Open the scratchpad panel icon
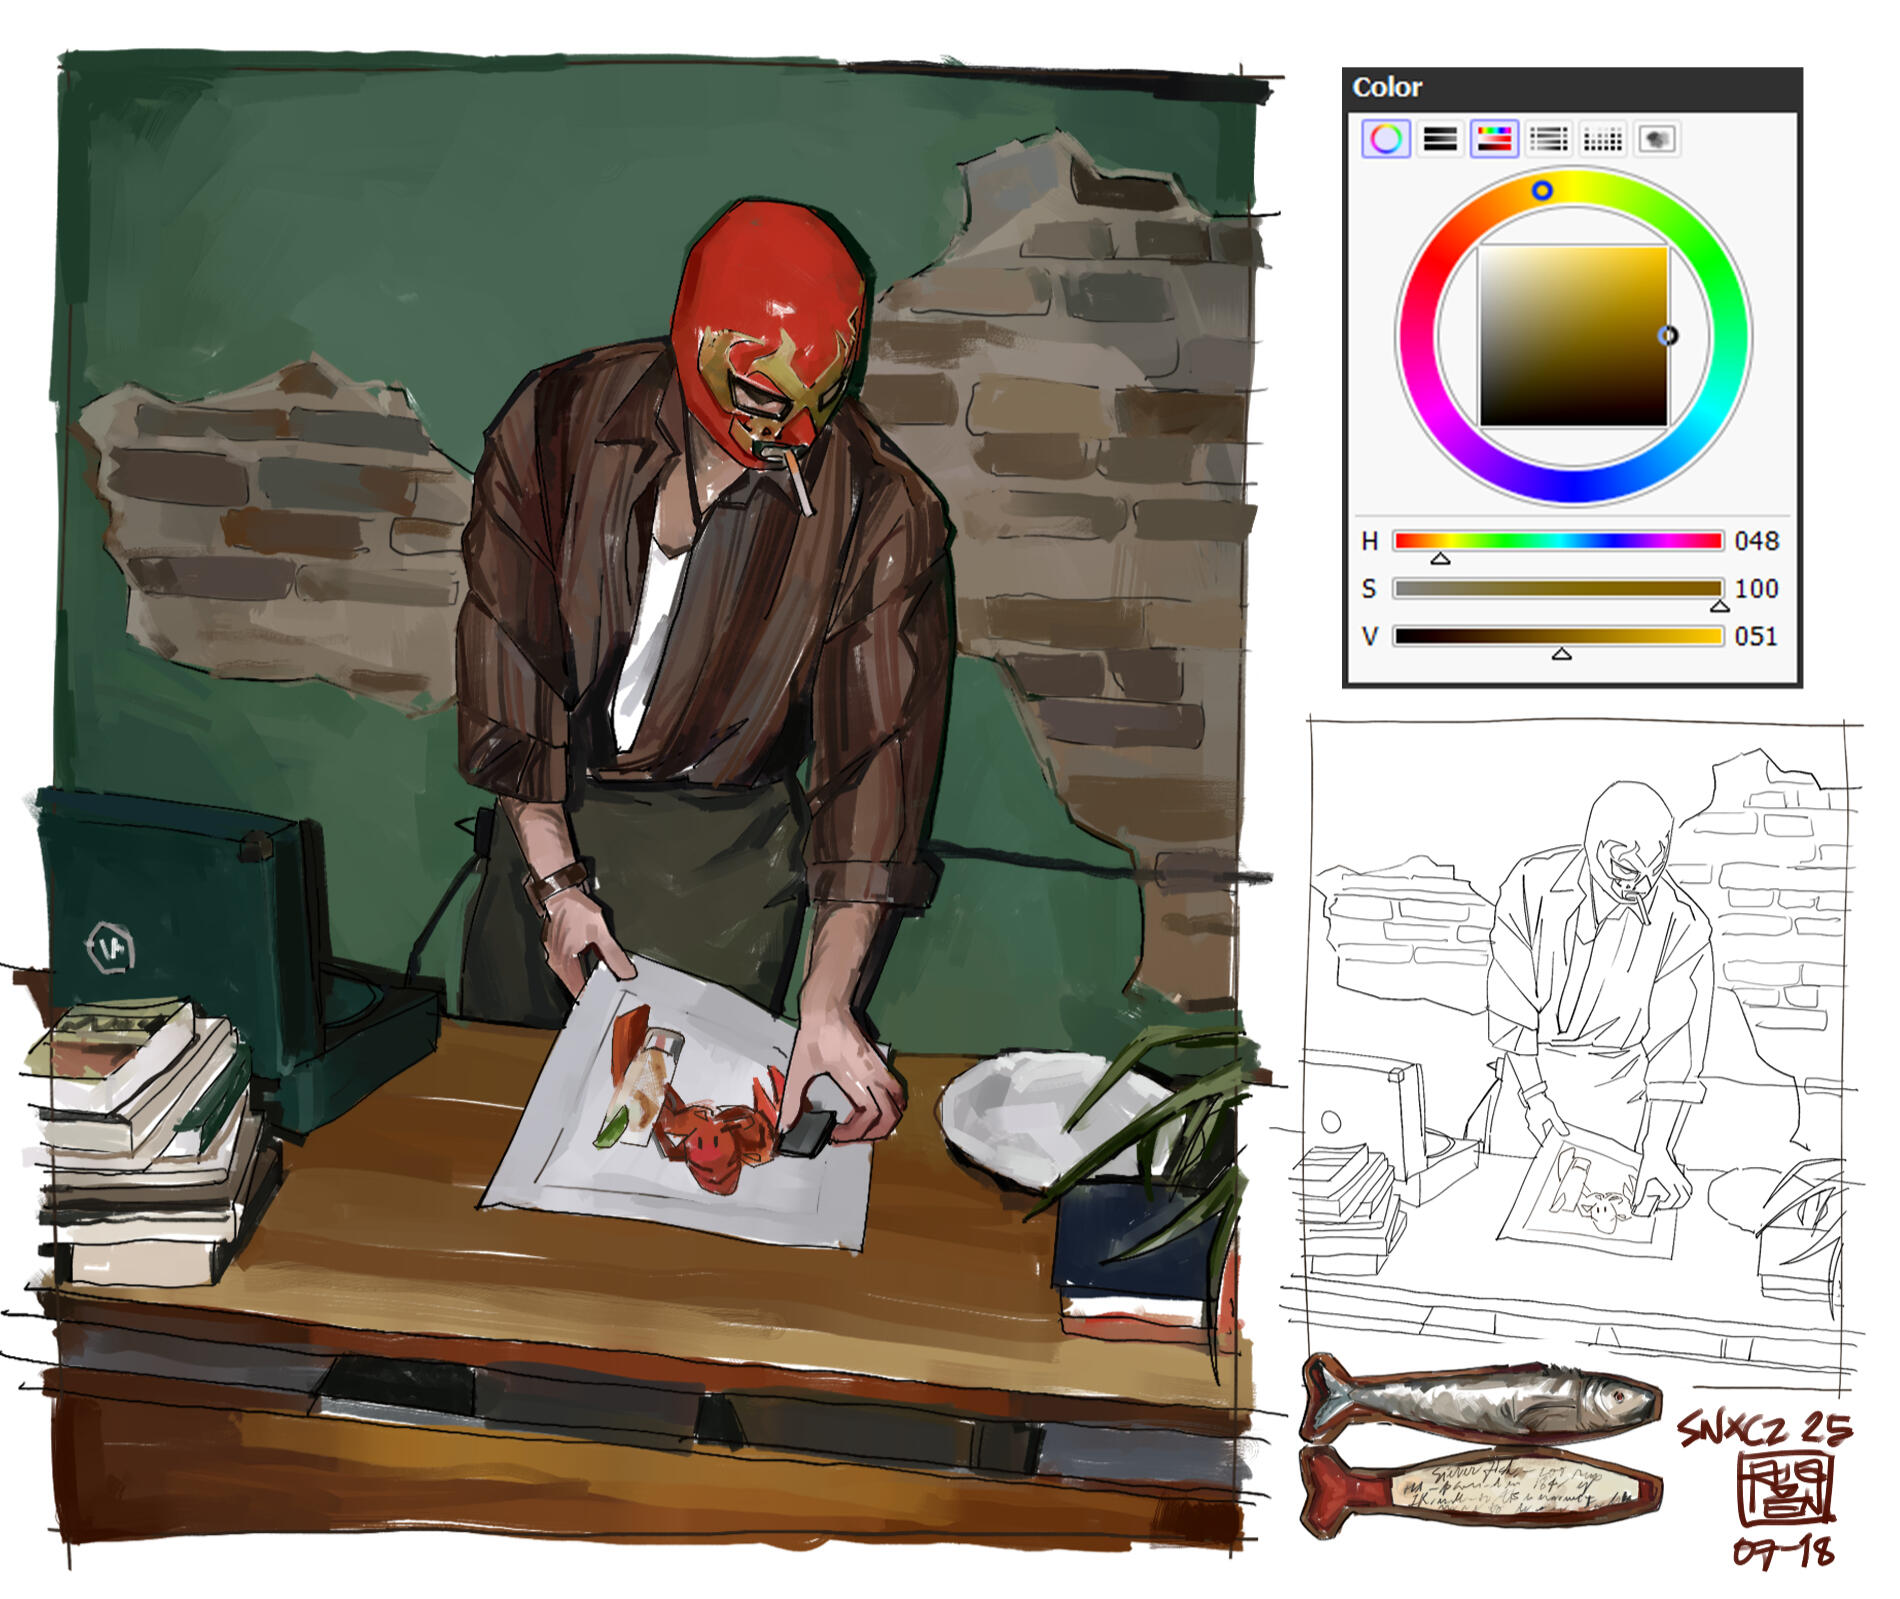 pos(1656,139)
